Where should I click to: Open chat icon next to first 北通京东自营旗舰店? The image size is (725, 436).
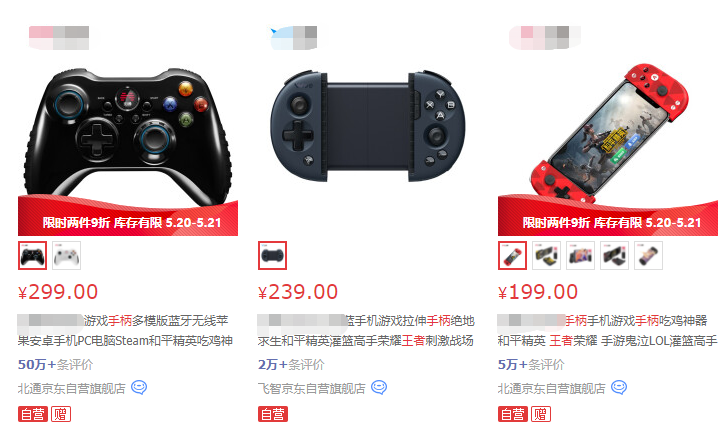coord(139,387)
